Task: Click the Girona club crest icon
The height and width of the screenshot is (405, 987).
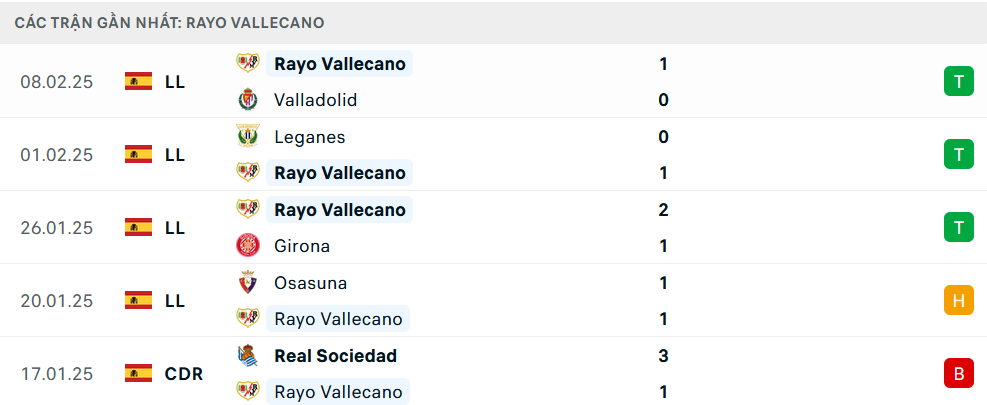Action: click(x=247, y=246)
